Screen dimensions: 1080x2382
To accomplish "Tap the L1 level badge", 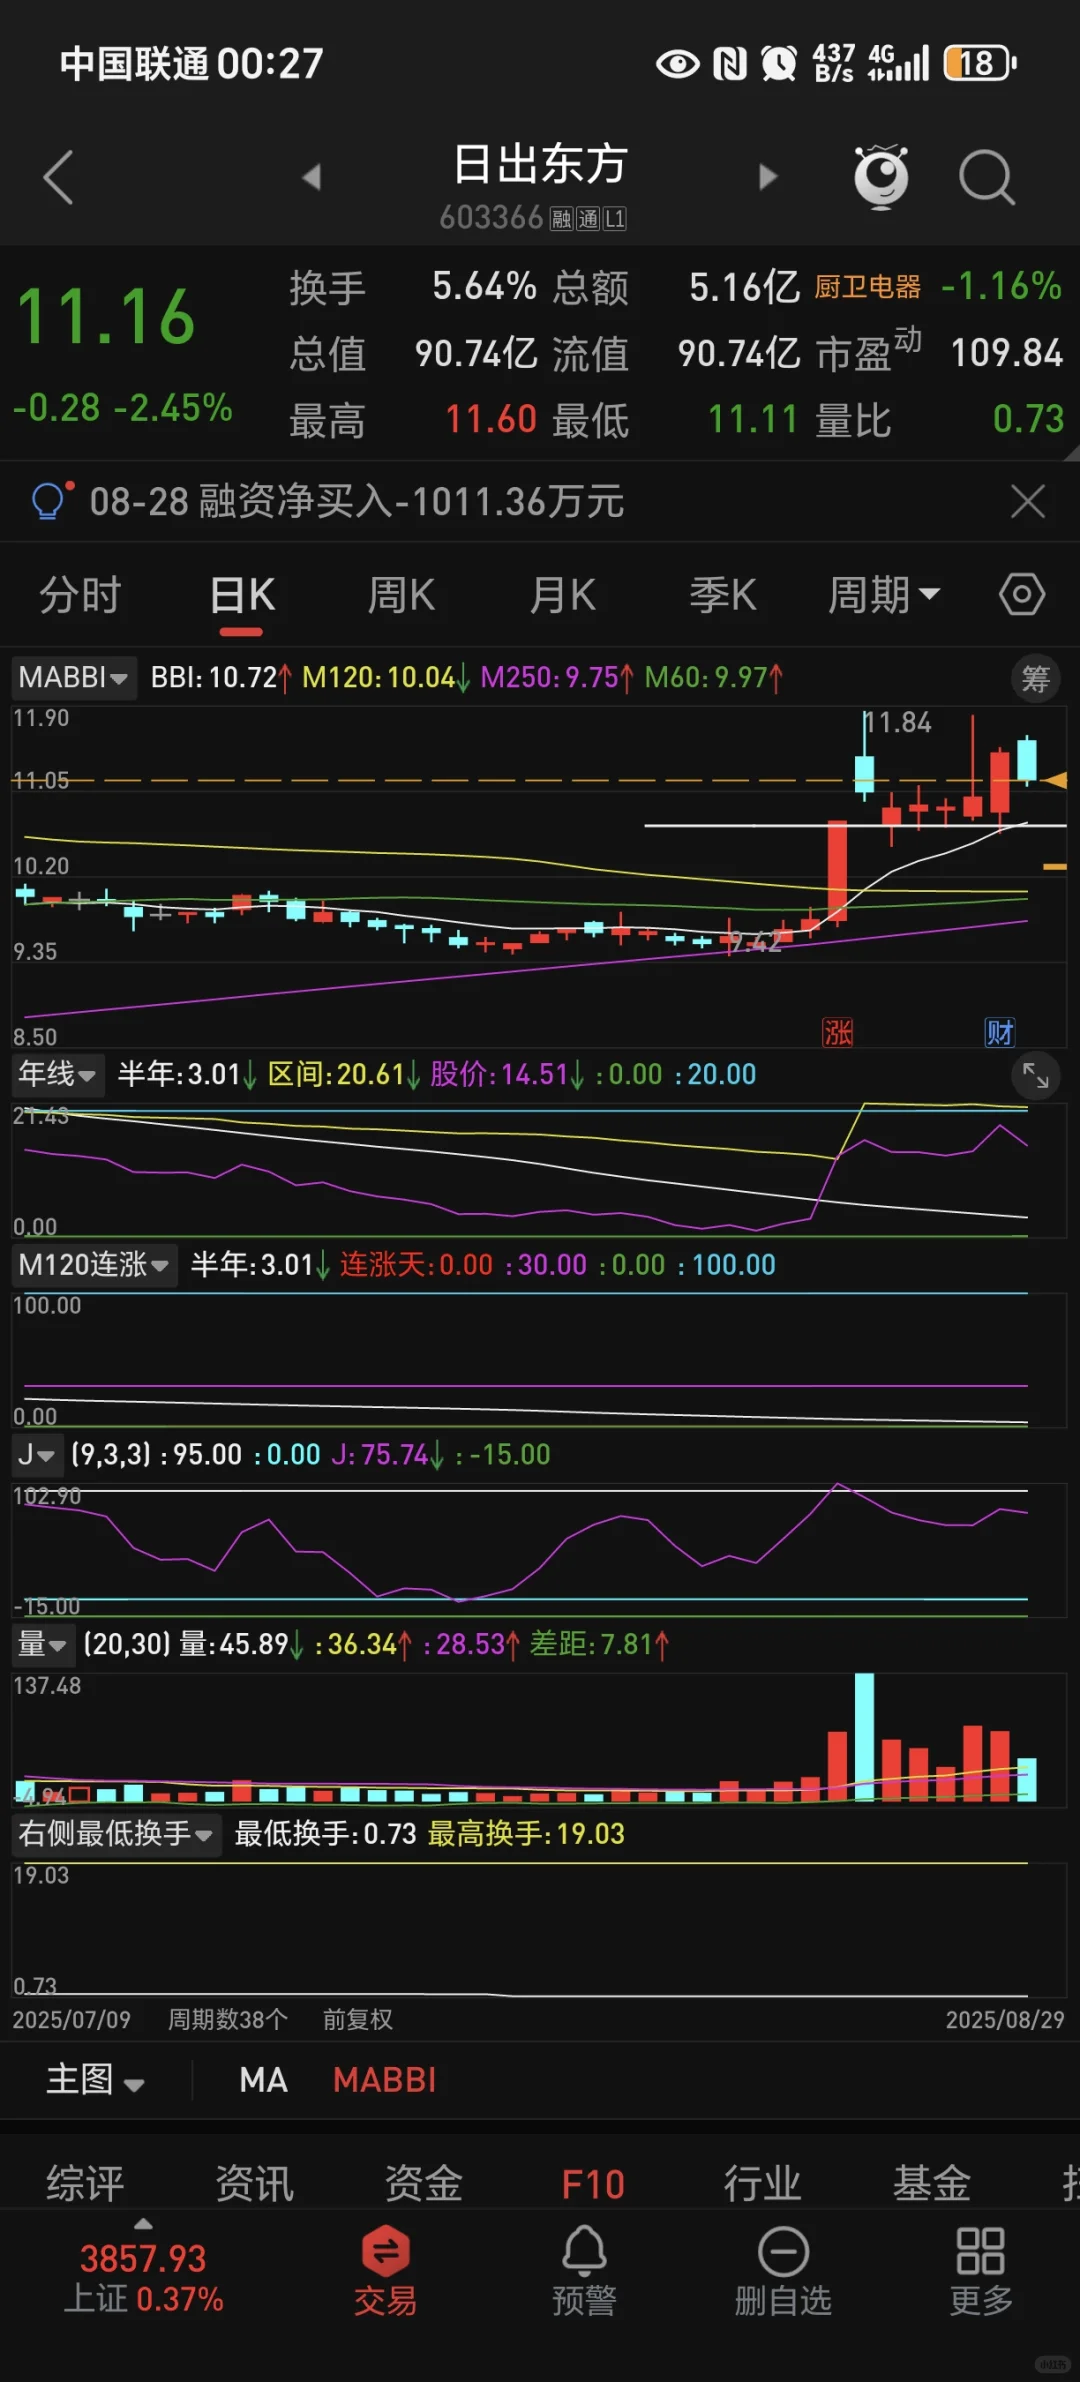I will tap(615, 219).
